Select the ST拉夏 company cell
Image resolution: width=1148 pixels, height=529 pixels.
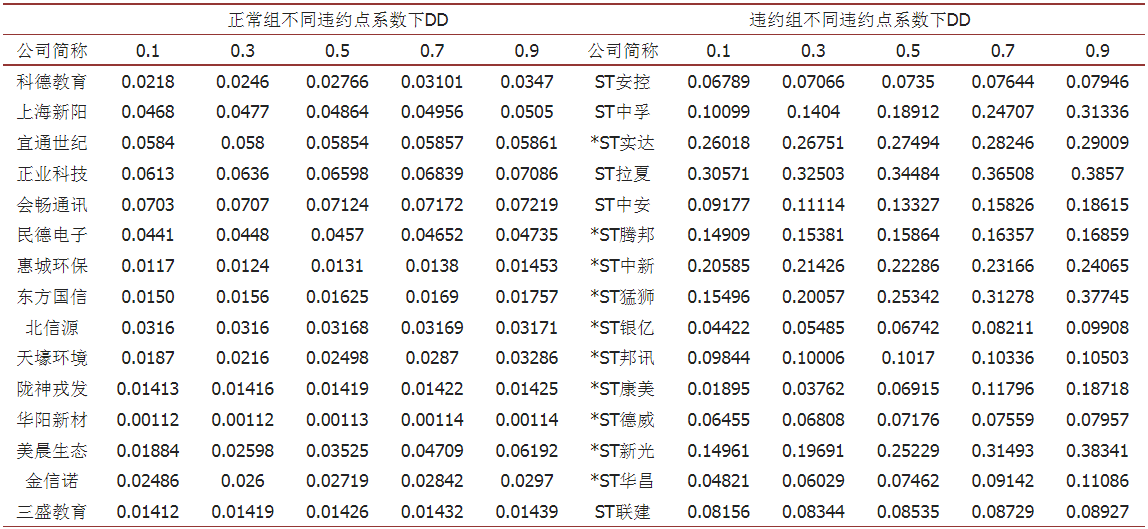click(622, 174)
